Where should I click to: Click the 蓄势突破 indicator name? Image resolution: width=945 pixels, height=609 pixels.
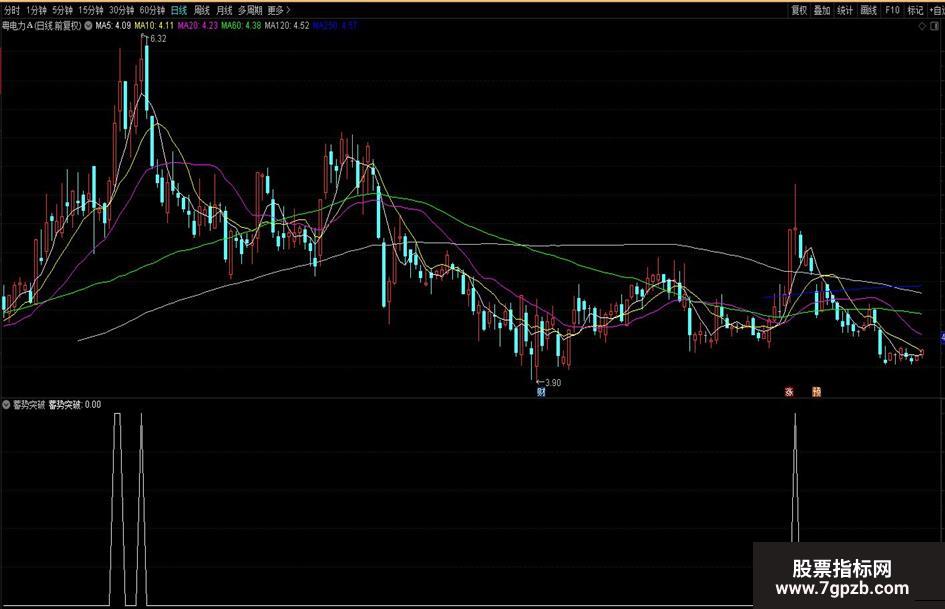tap(29, 405)
